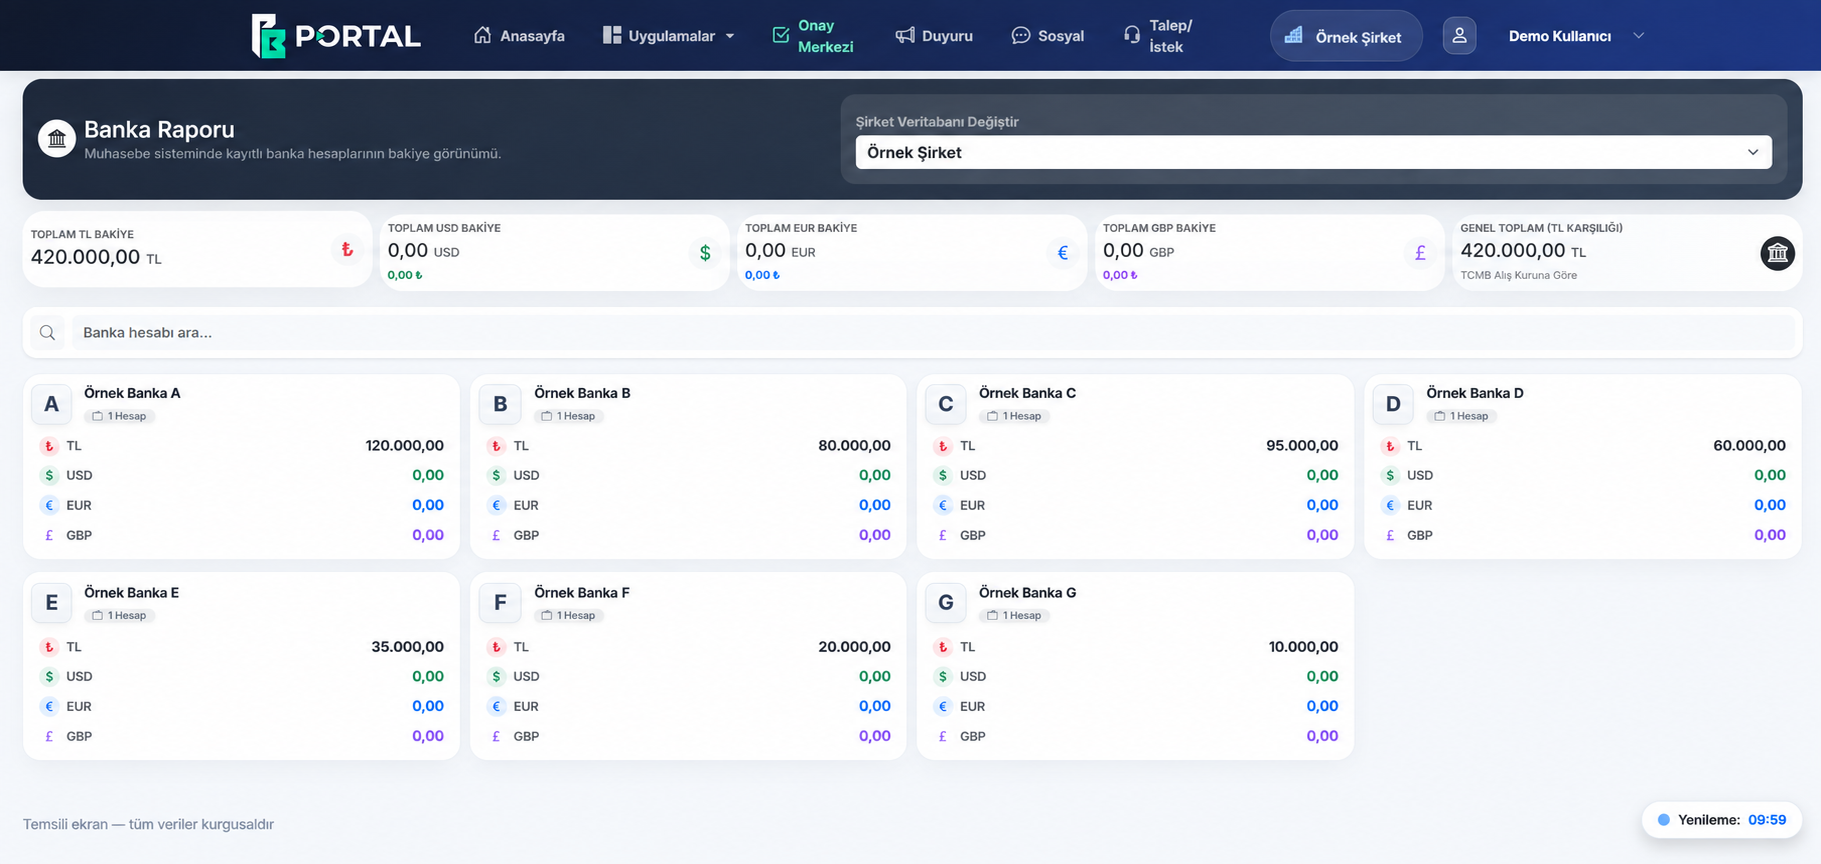The image size is (1821, 864).
Task: Click the red lira icon in Toplam TL Bakiye
Action: [x=347, y=250]
